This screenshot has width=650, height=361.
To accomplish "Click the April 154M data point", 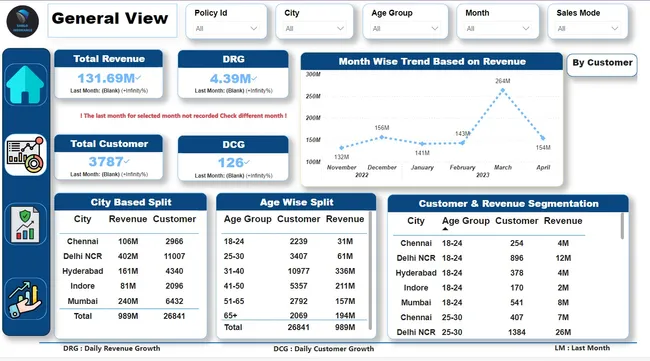I will click(543, 138).
